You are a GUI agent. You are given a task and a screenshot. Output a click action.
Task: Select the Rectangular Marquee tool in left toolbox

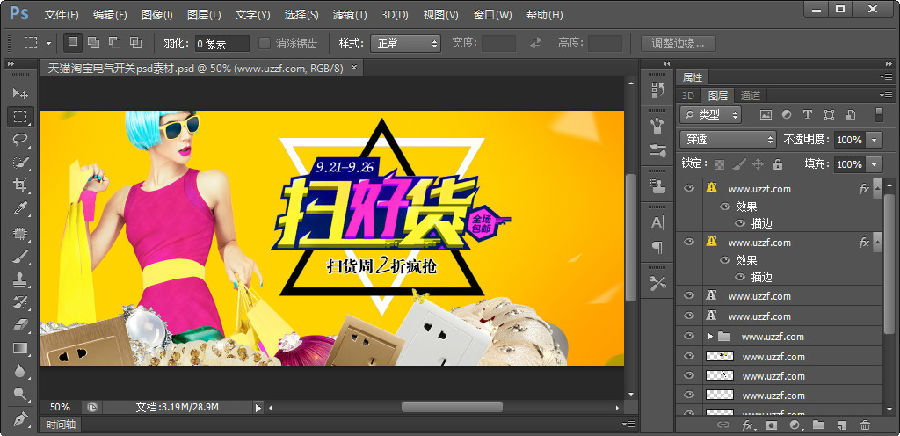(x=20, y=116)
